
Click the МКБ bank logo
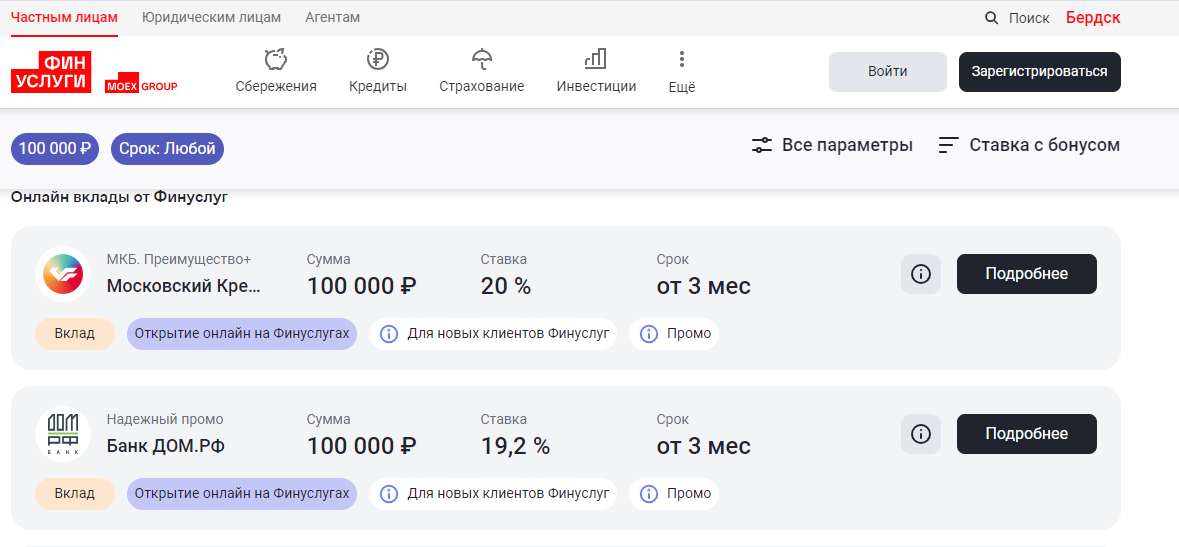coord(63,274)
